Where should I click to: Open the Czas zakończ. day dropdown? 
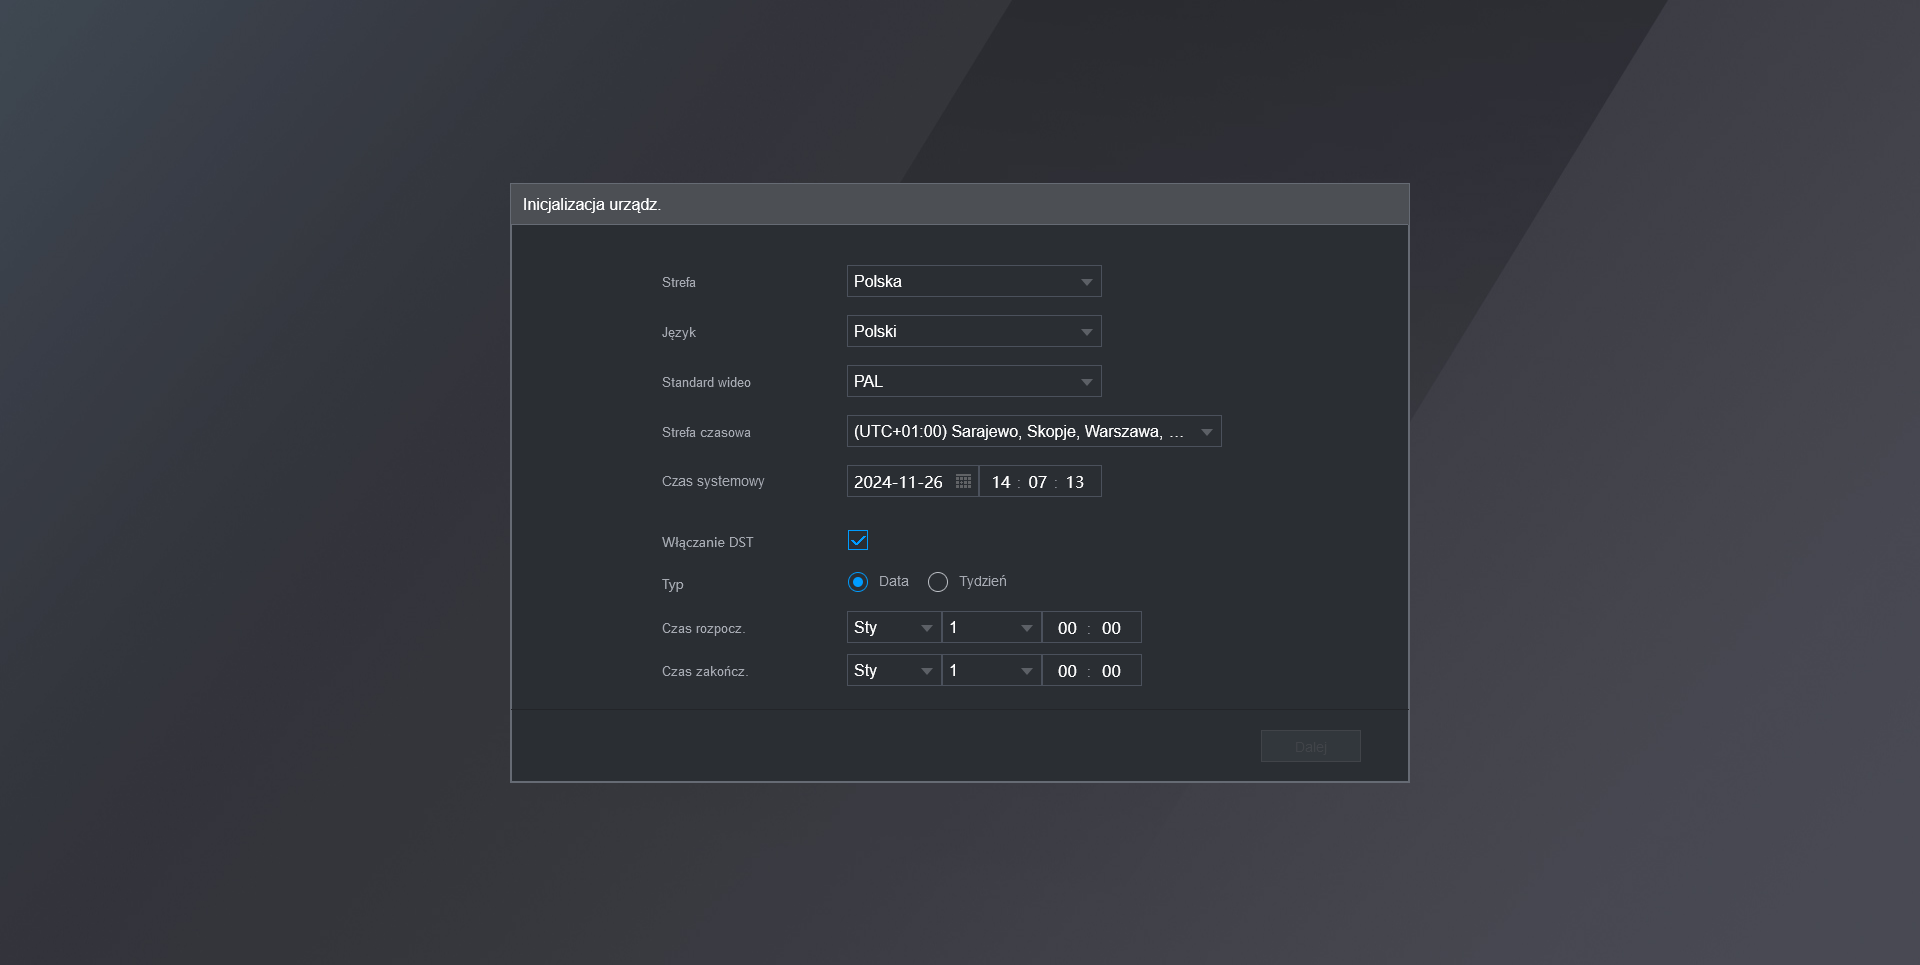pyautogui.click(x=992, y=670)
